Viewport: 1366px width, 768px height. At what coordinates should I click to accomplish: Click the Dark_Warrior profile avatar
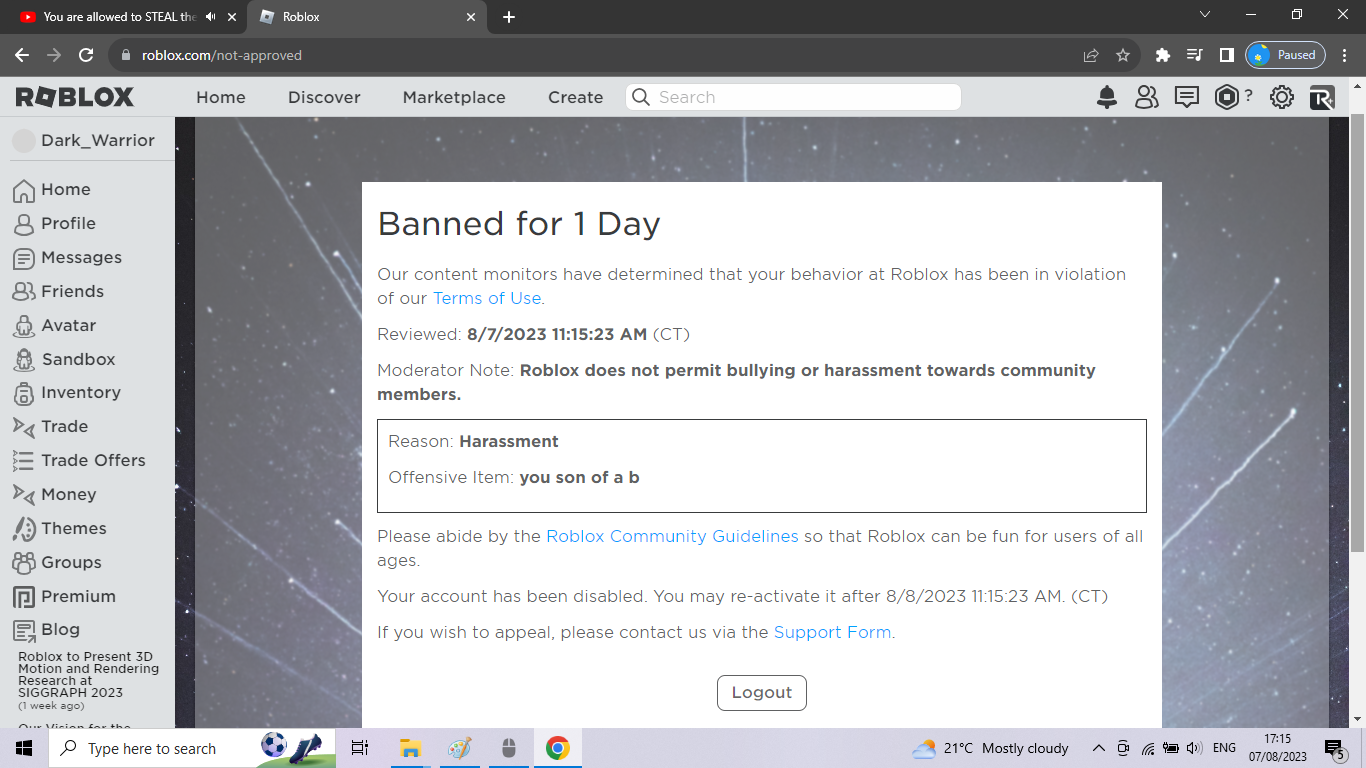pos(23,141)
